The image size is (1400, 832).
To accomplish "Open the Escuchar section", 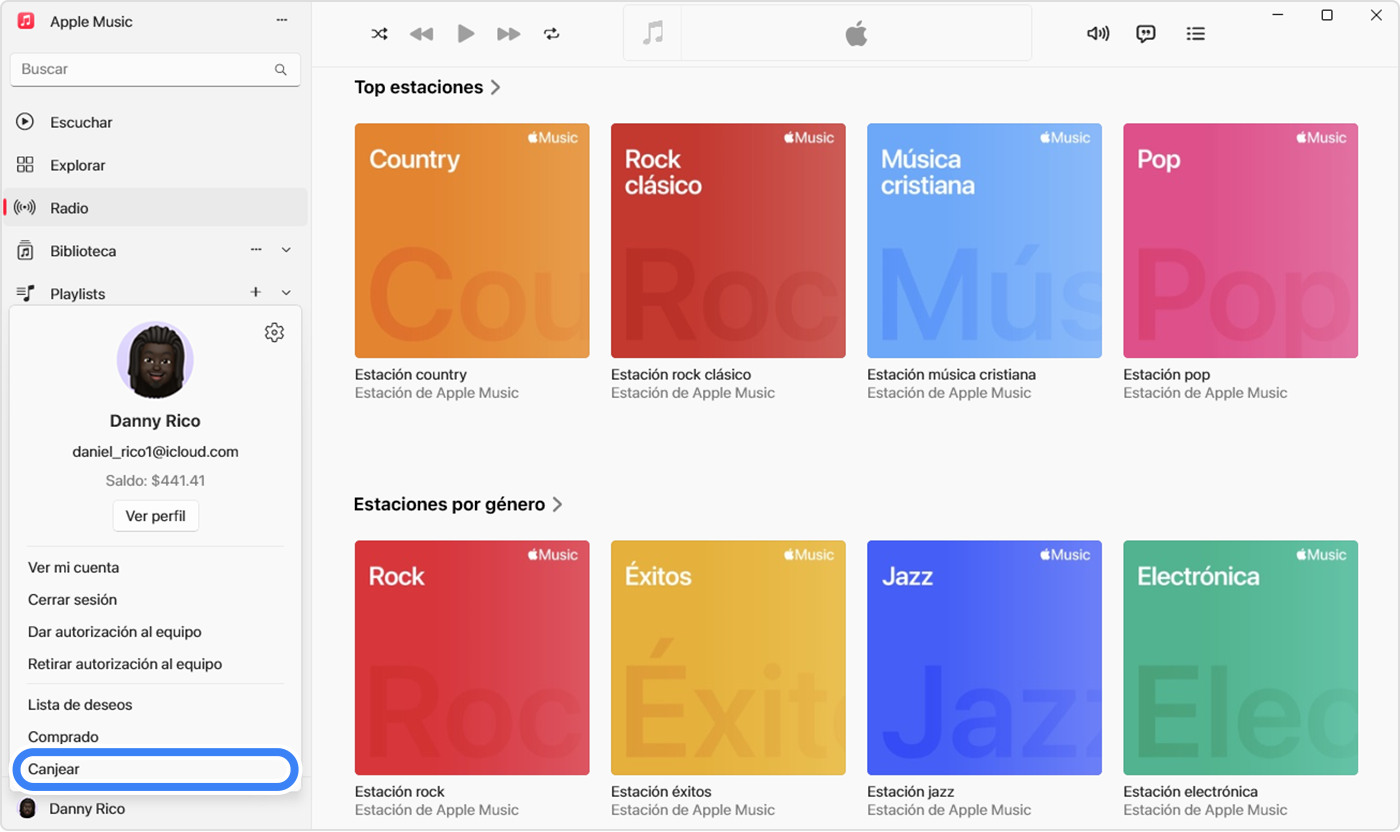I will click(x=155, y=122).
